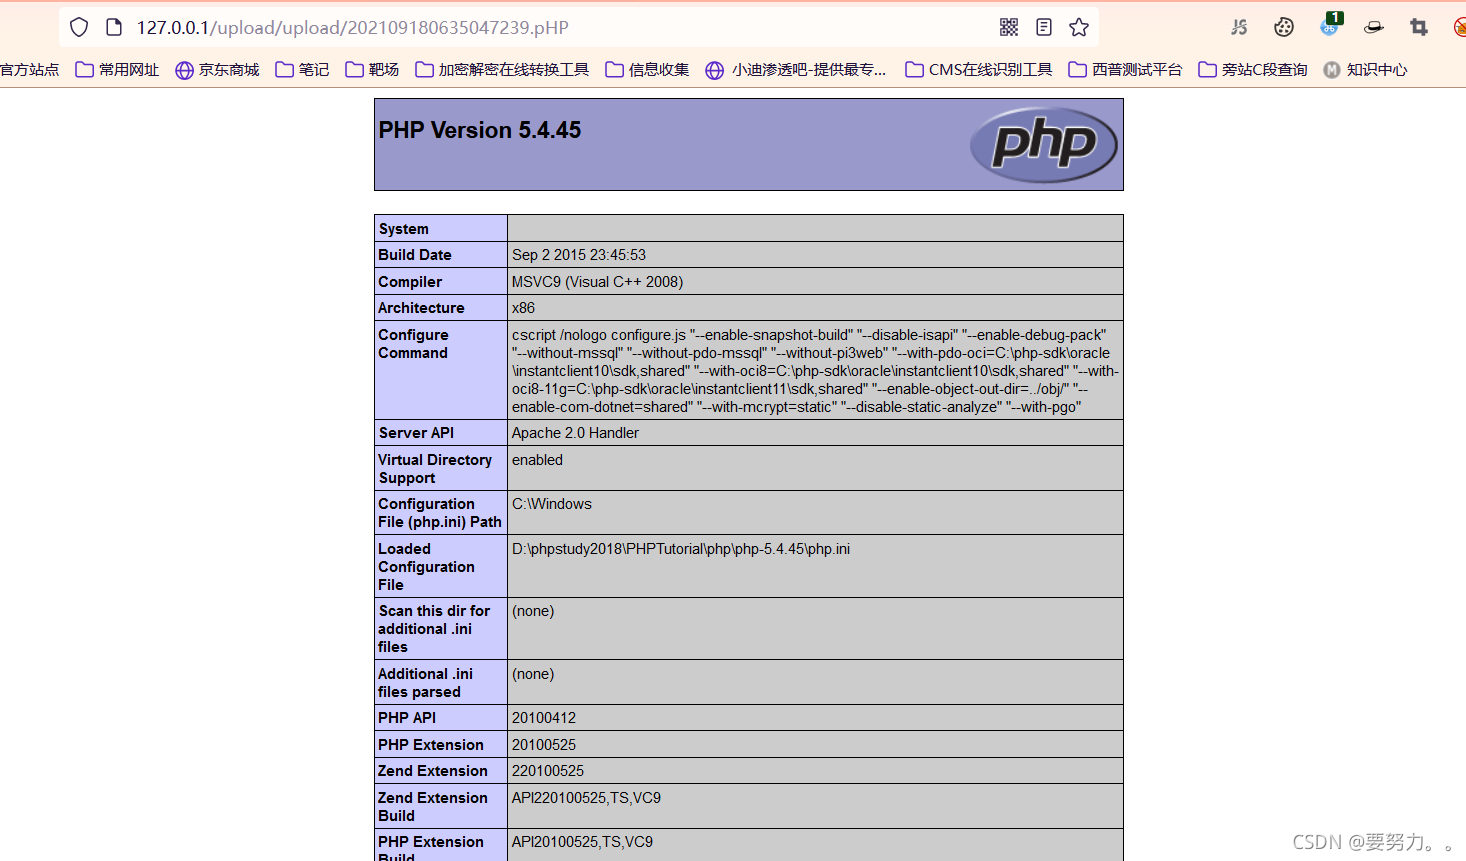Open the 官方站点 bookmark
The image size is (1466, 861).
[x=29, y=69]
